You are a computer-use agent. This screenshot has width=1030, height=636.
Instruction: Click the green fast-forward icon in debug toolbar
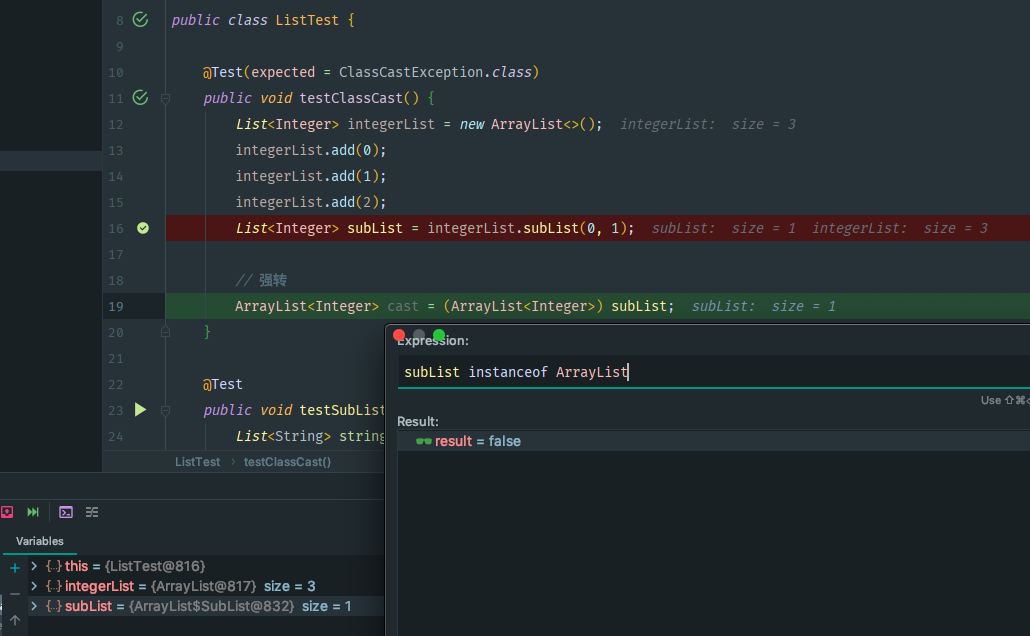(33, 512)
